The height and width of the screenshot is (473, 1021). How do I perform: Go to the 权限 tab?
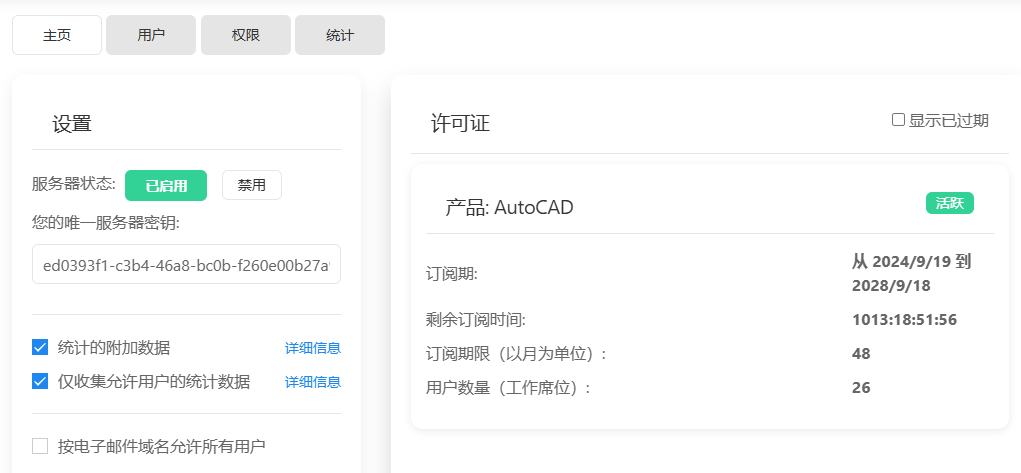click(246, 35)
